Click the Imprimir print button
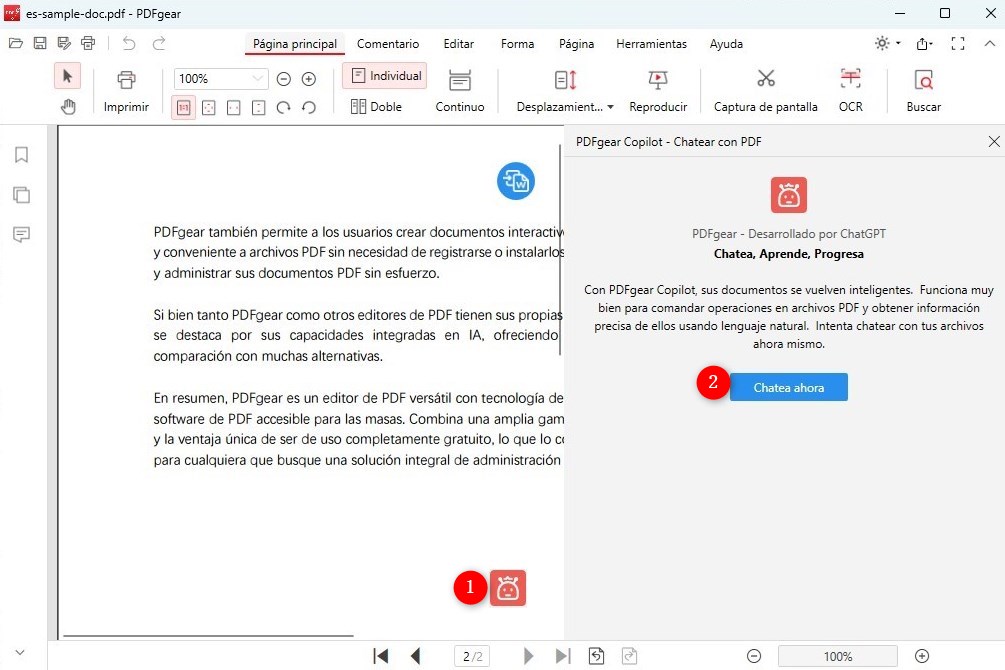Screen dimensions: 1005x670 126,90
